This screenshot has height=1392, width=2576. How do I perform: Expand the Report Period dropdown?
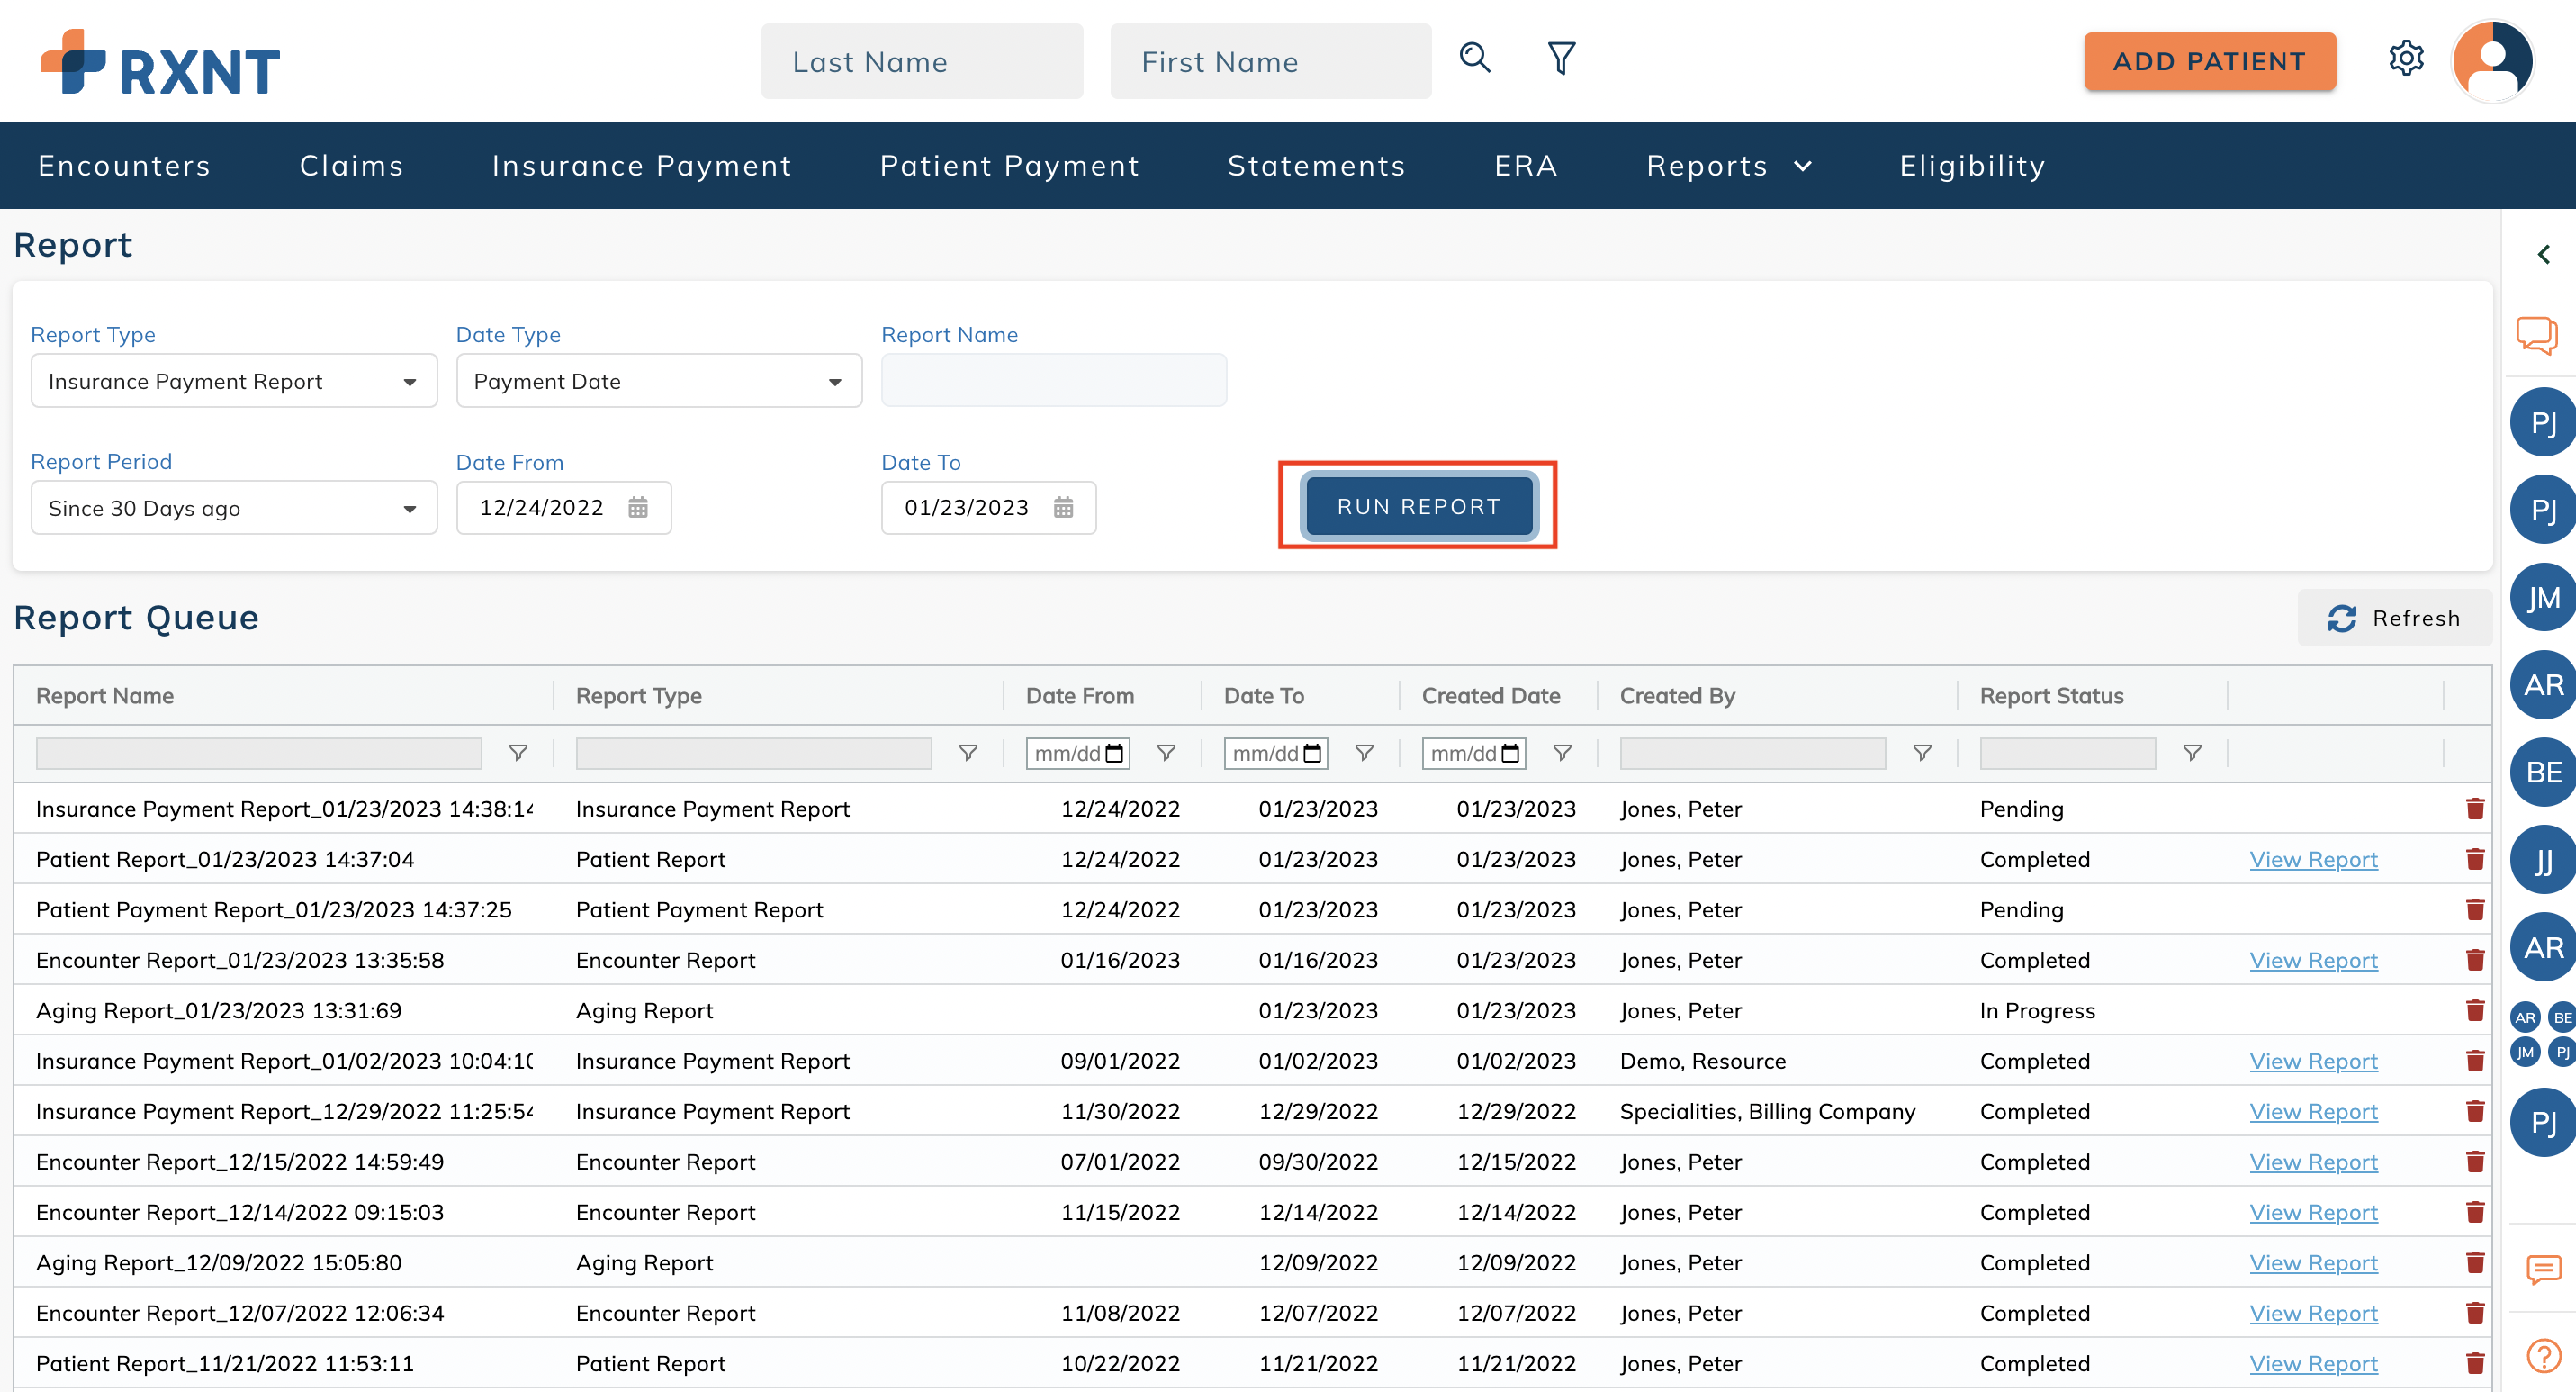coord(234,508)
